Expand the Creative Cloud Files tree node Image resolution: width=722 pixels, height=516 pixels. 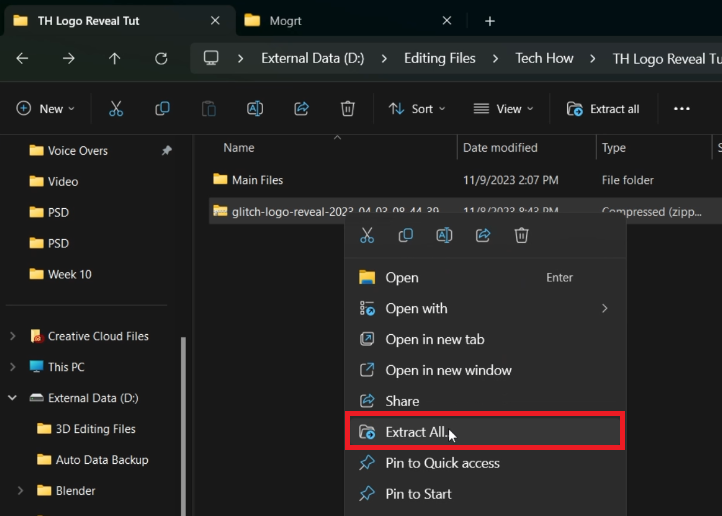click(13, 336)
